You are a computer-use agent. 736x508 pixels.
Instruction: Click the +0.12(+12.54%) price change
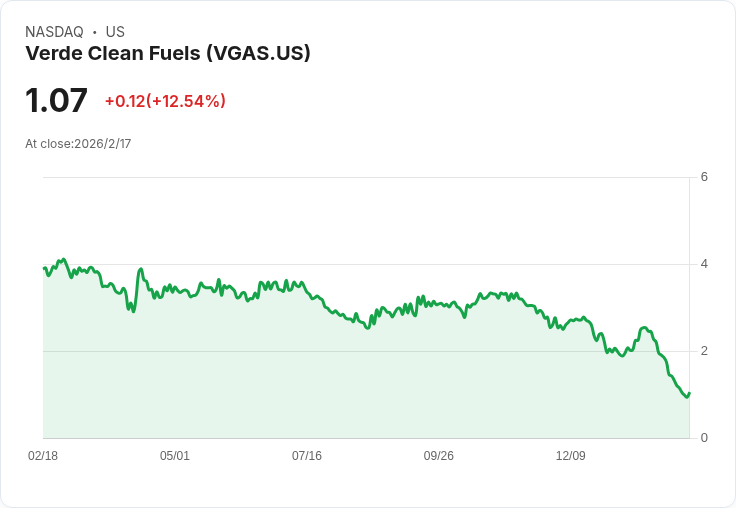[x=165, y=101]
